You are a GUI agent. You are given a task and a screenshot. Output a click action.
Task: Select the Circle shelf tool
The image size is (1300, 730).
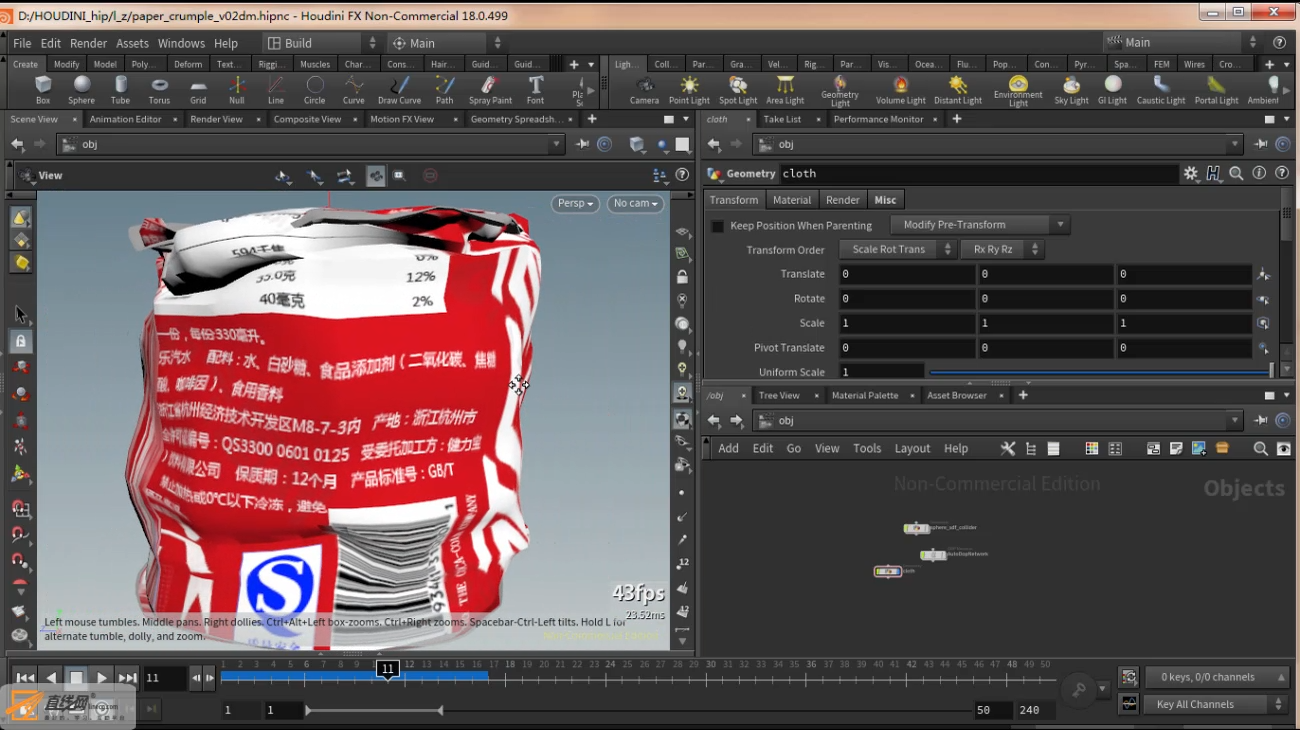point(315,90)
